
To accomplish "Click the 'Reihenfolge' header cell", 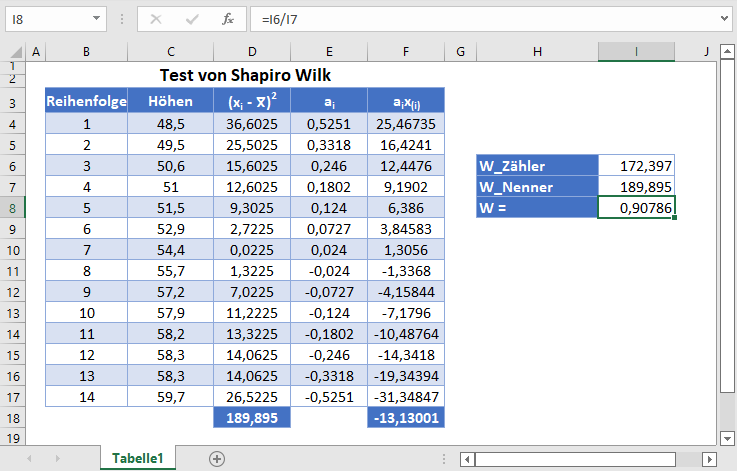I will [x=86, y=101].
